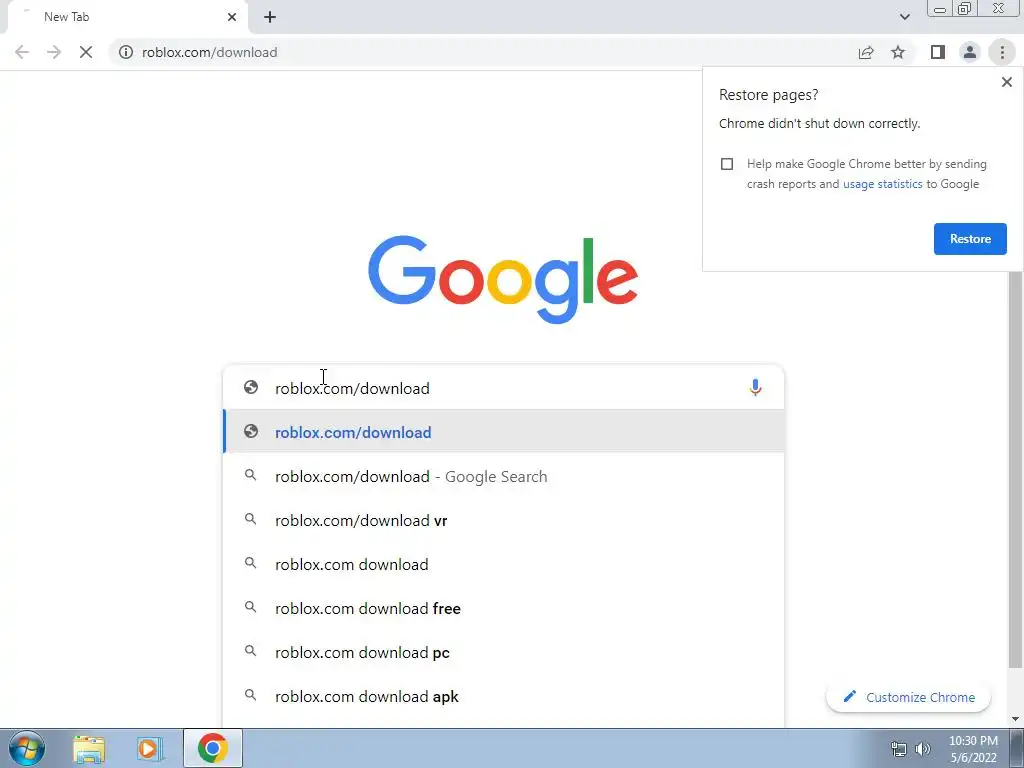Close the New Tab tab

232,17
